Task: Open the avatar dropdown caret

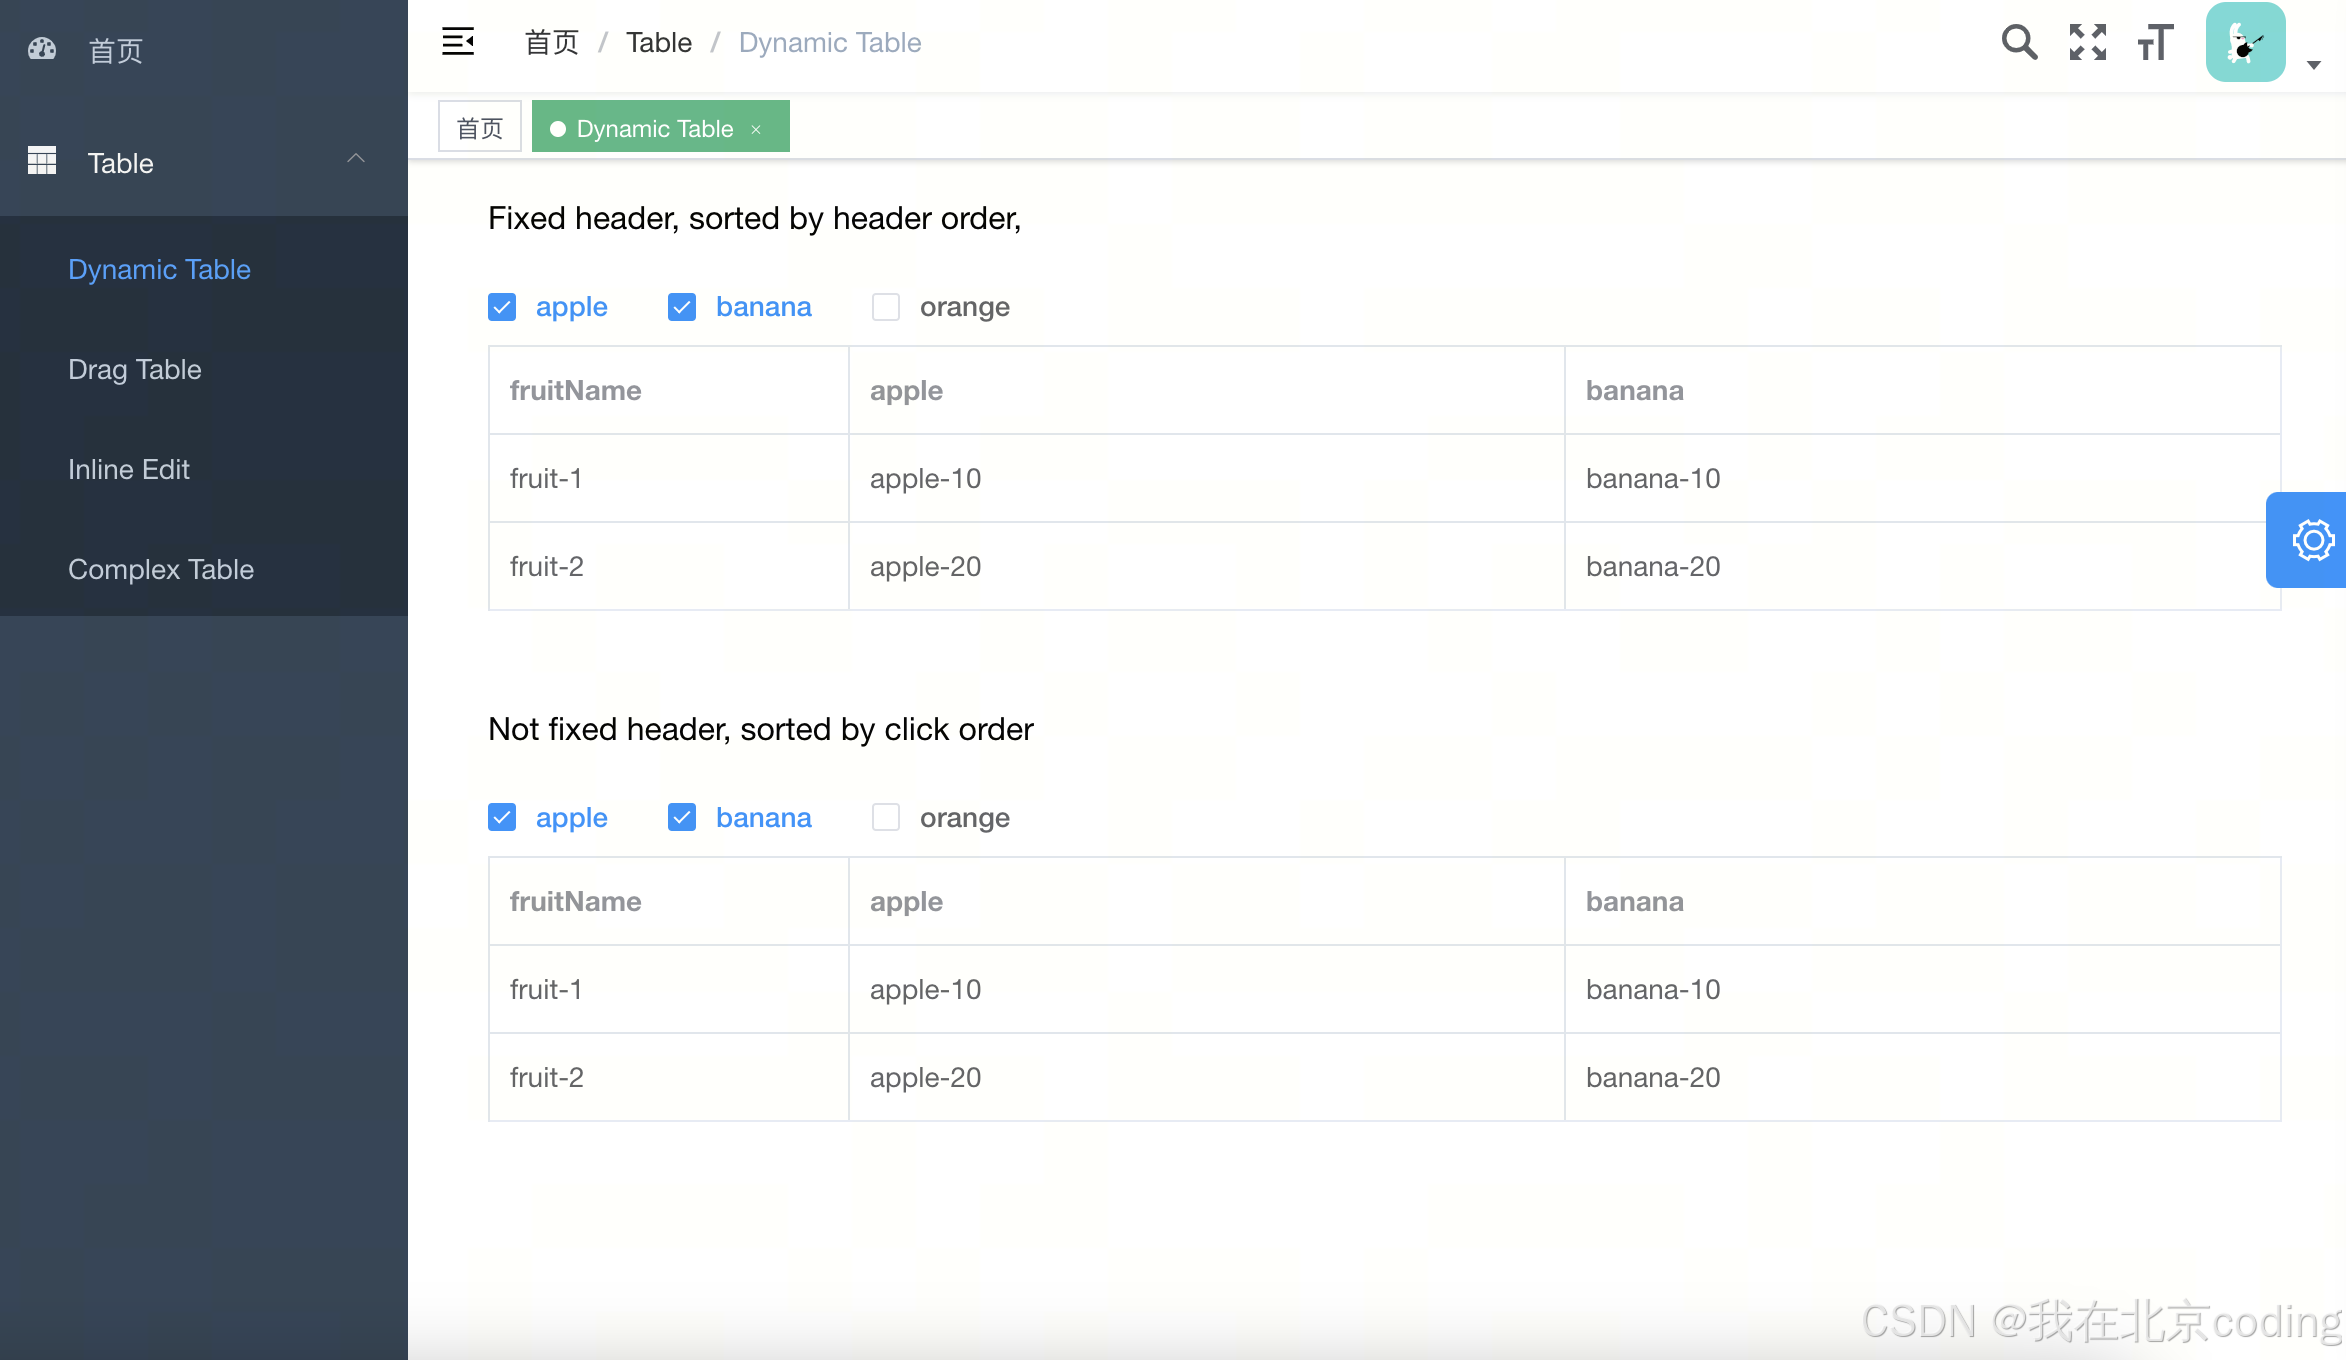Action: coord(2313,65)
